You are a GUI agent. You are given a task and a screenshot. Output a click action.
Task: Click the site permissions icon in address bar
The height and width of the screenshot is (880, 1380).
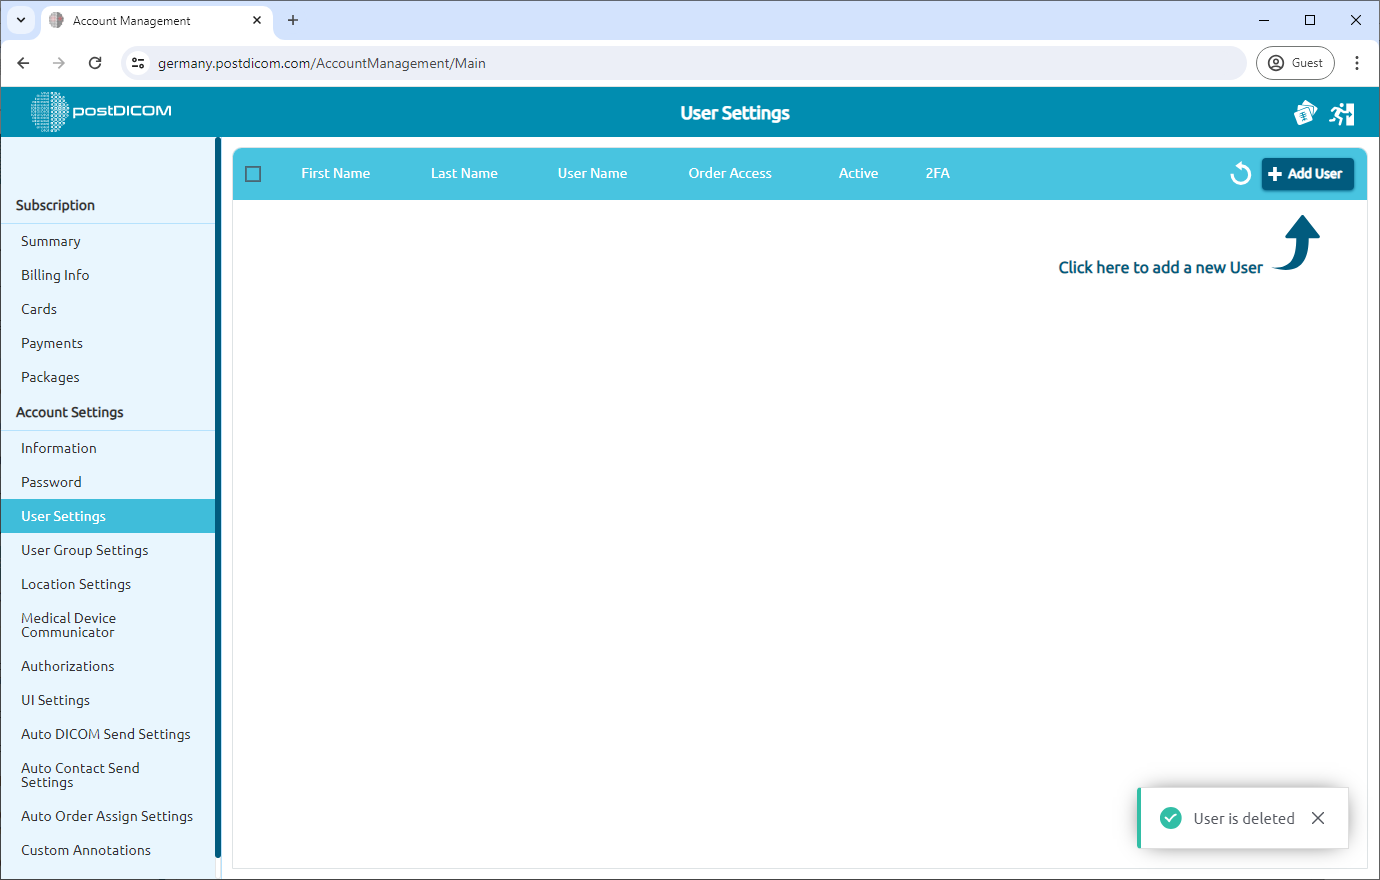(137, 62)
